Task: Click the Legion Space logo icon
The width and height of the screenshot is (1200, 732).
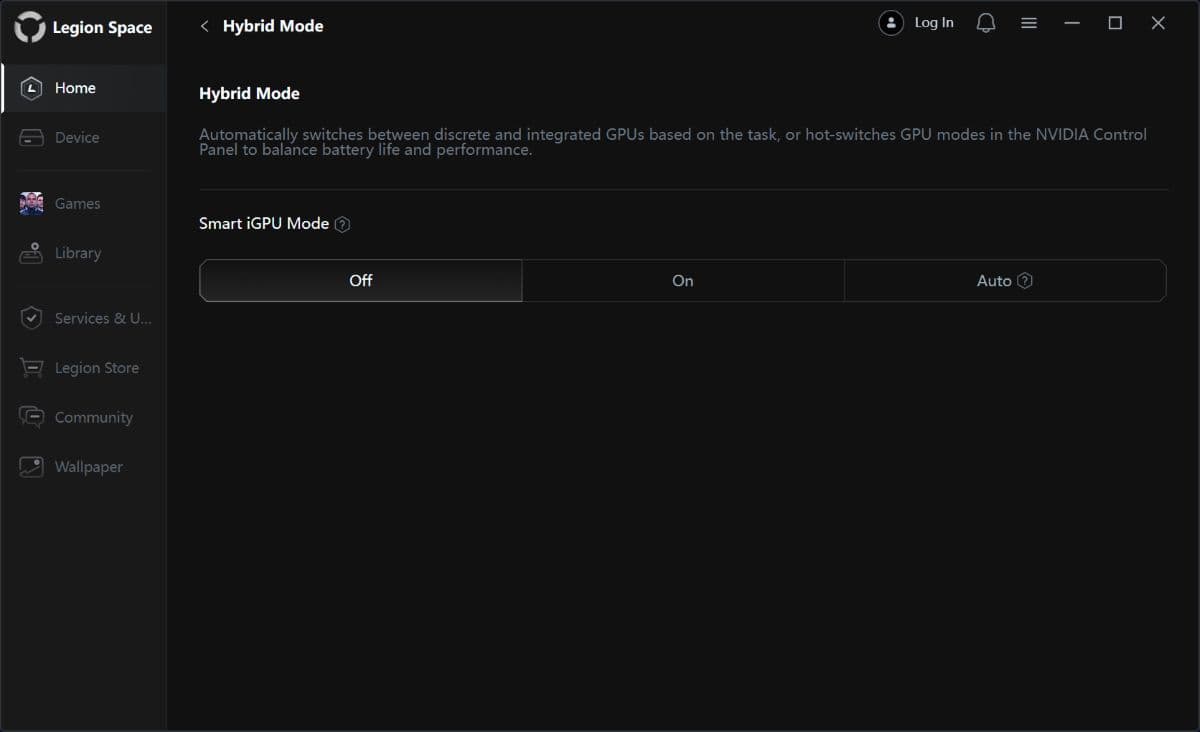Action: pyautogui.click(x=30, y=27)
